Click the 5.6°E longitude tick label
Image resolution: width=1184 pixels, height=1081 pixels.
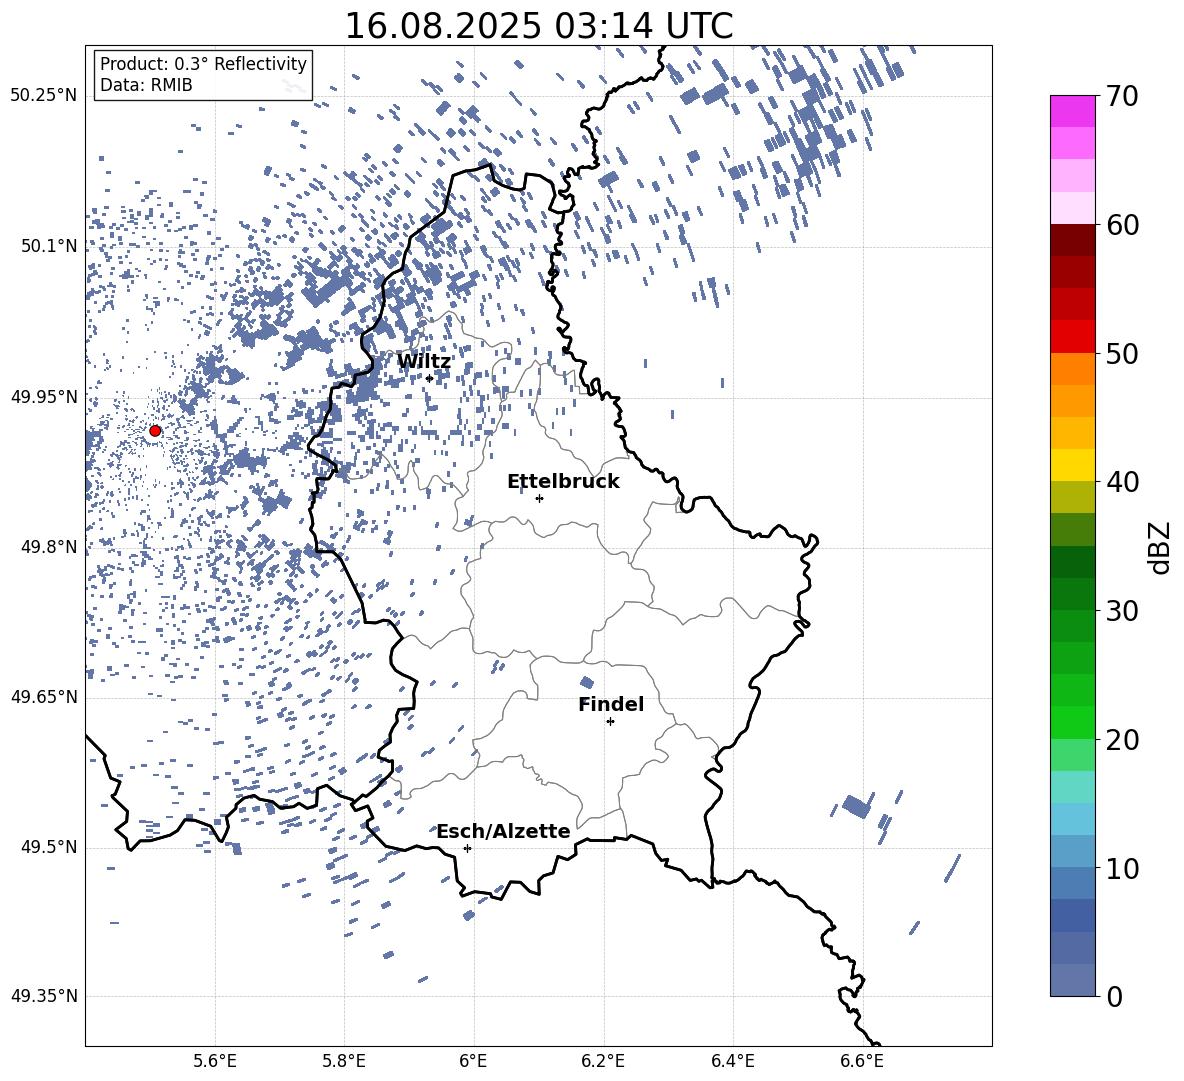[215, 1061]
